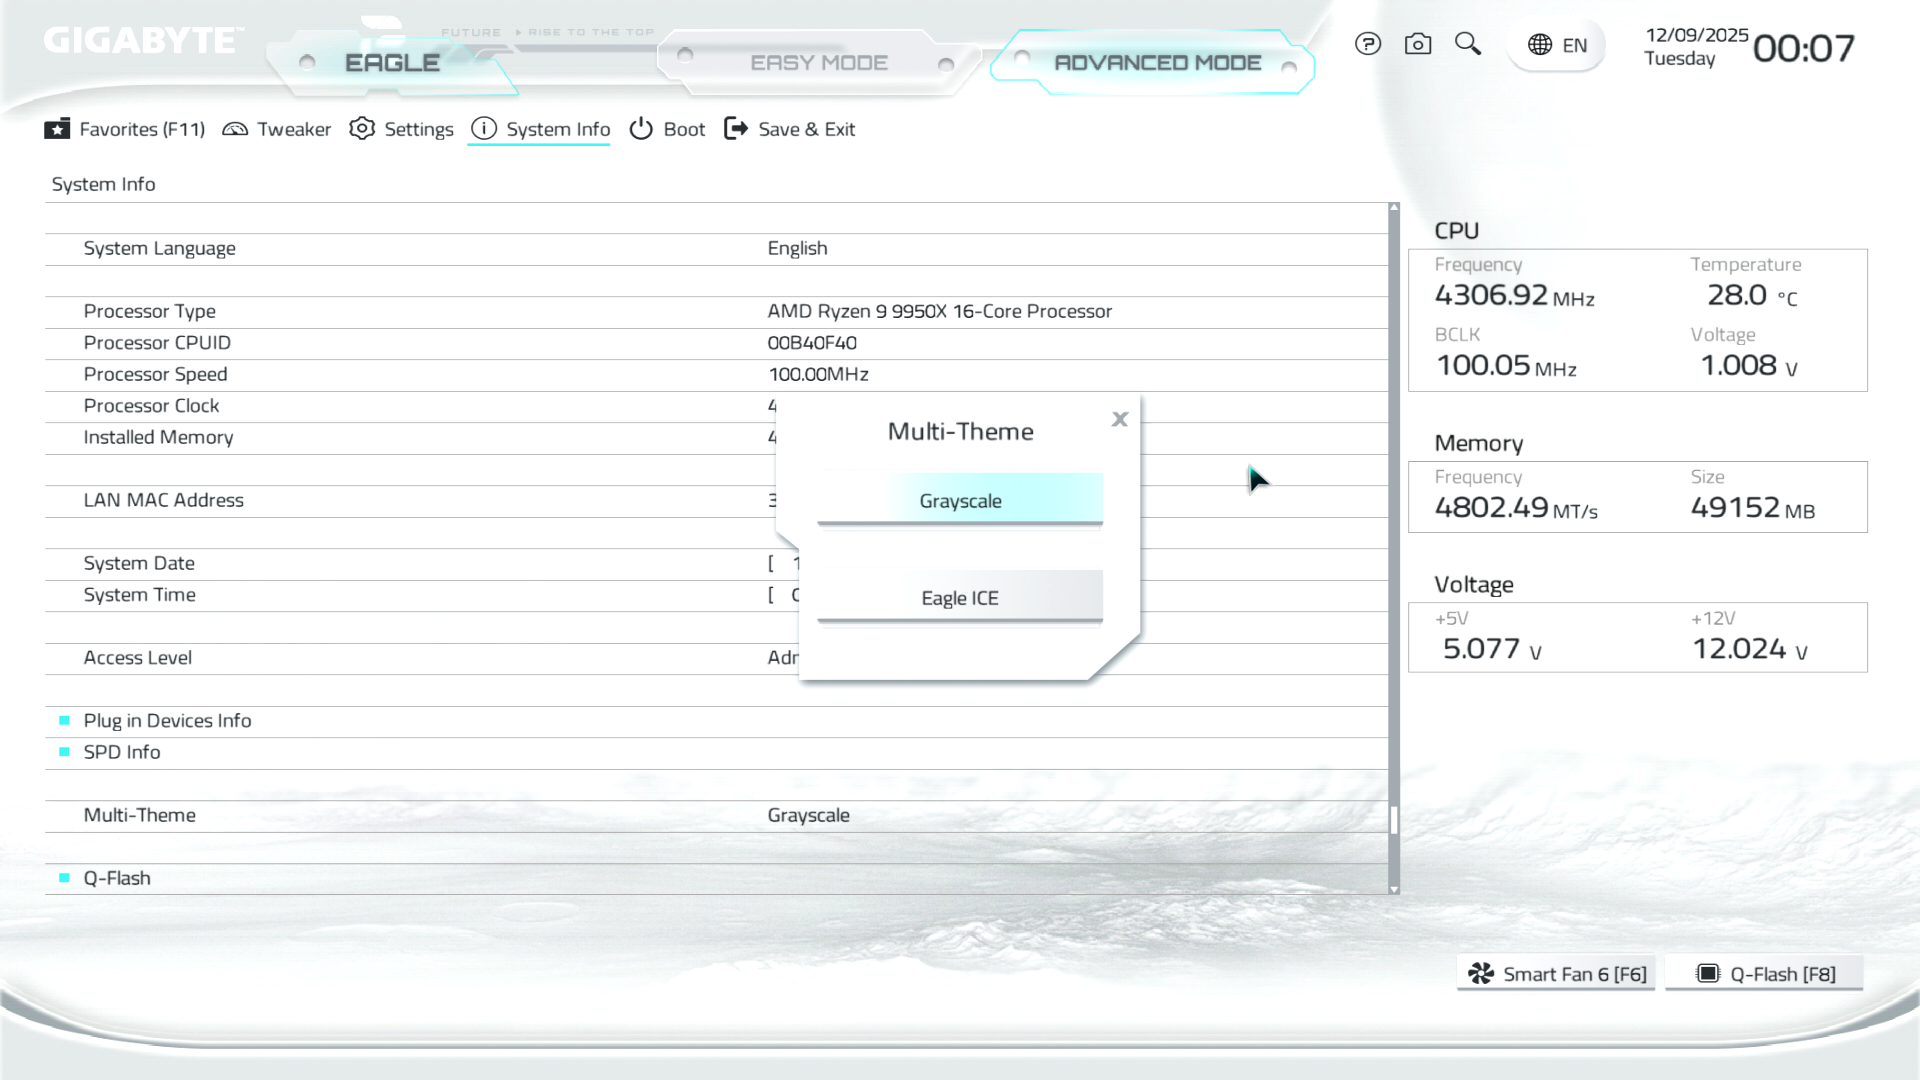
Task: Click the Save & Exit arrow icon
Action: click(x=736, y=129)
